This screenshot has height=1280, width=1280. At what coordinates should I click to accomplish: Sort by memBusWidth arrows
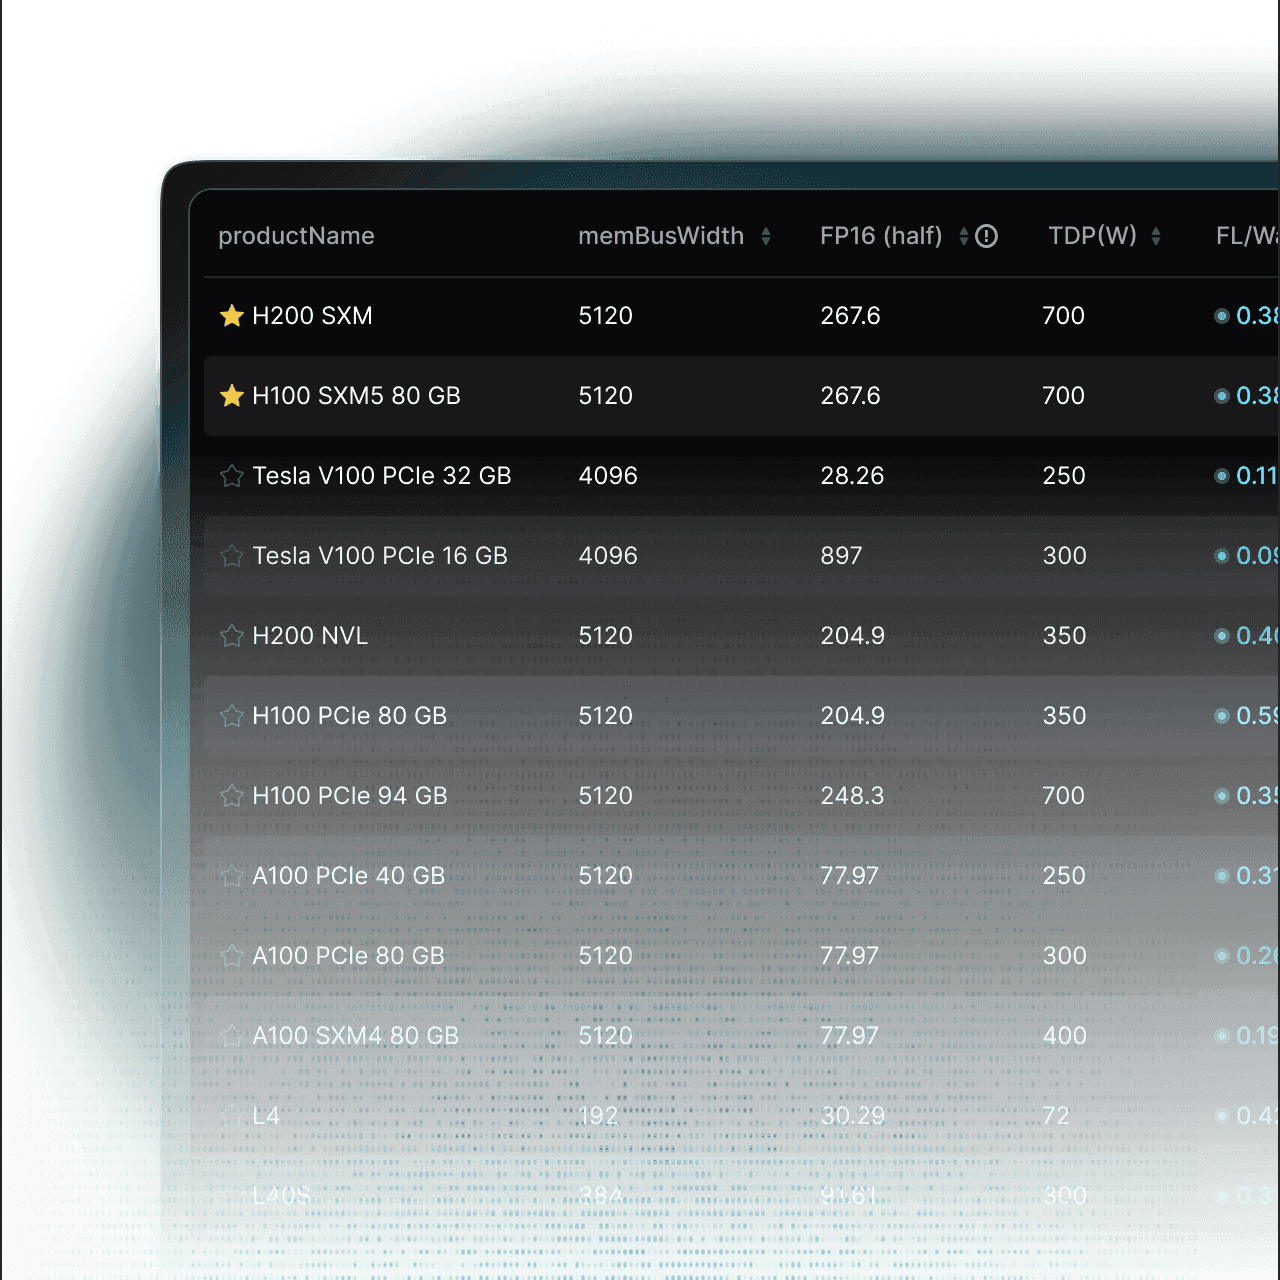[x=766, y=236]
